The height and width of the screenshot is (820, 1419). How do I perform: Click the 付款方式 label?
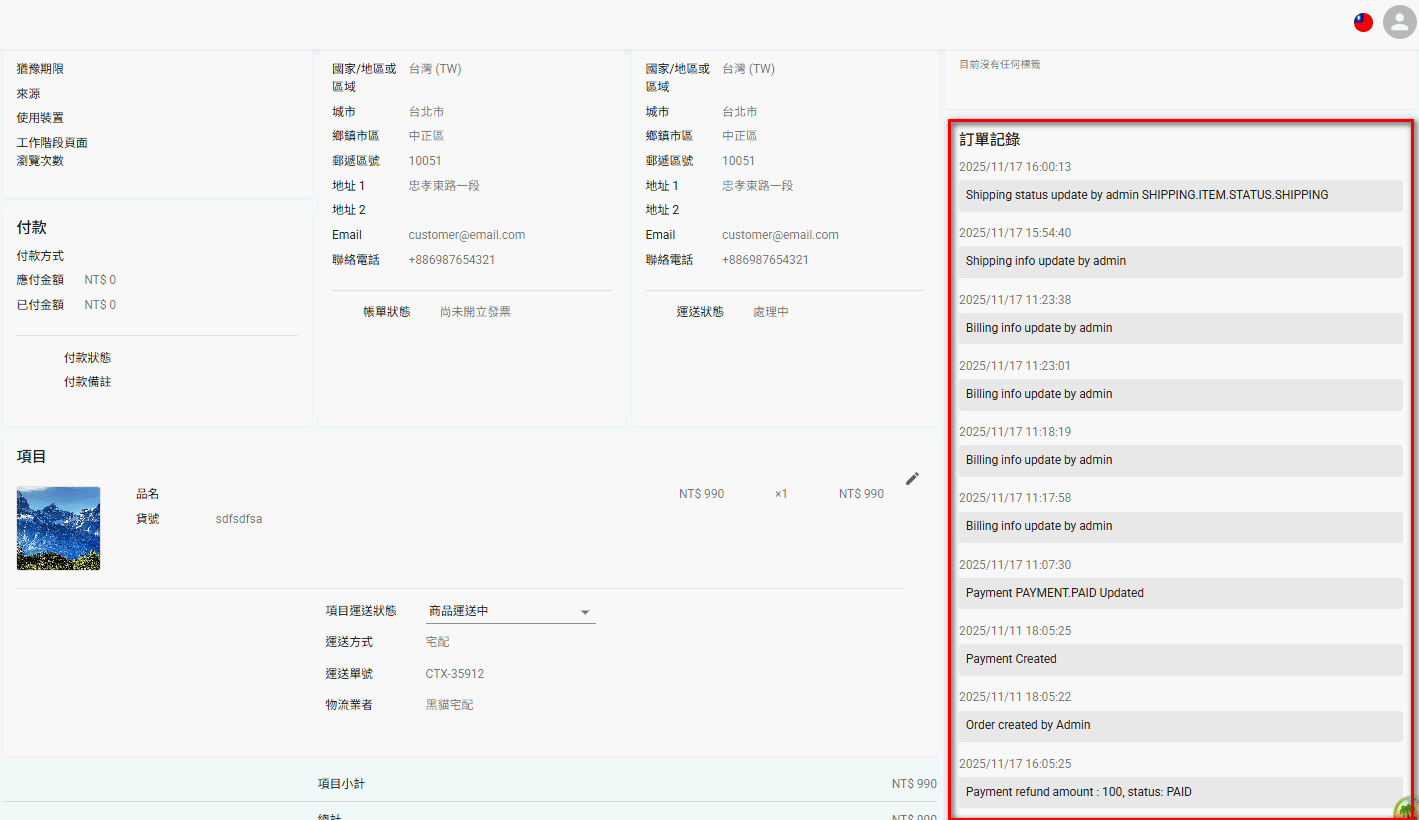40,256
